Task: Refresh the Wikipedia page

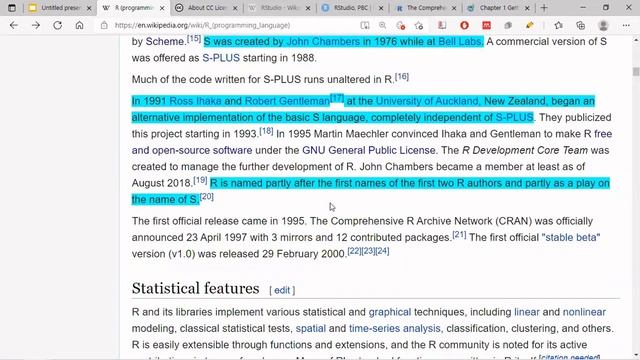Action: pos(58,25)
